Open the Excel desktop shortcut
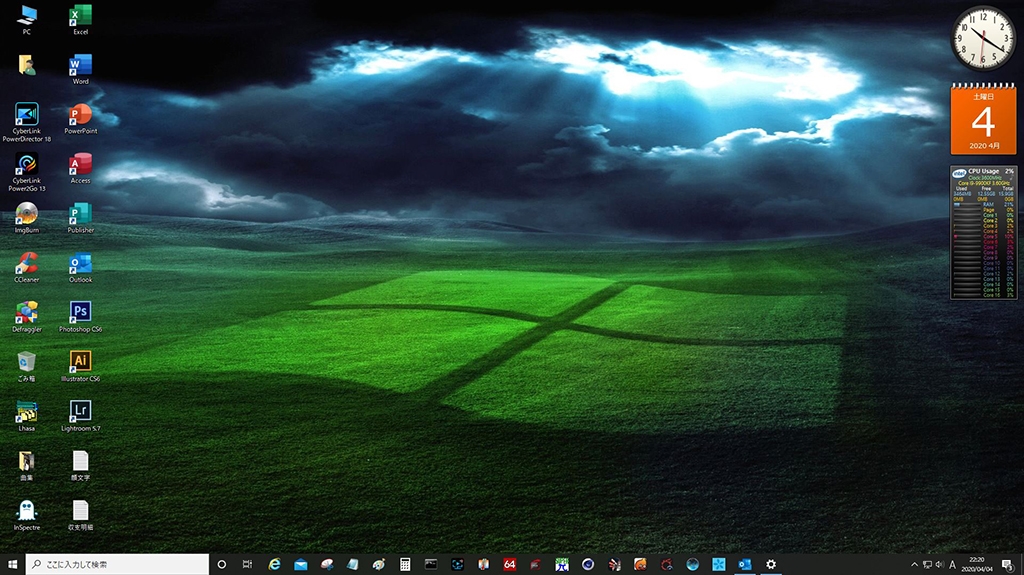 80,19
